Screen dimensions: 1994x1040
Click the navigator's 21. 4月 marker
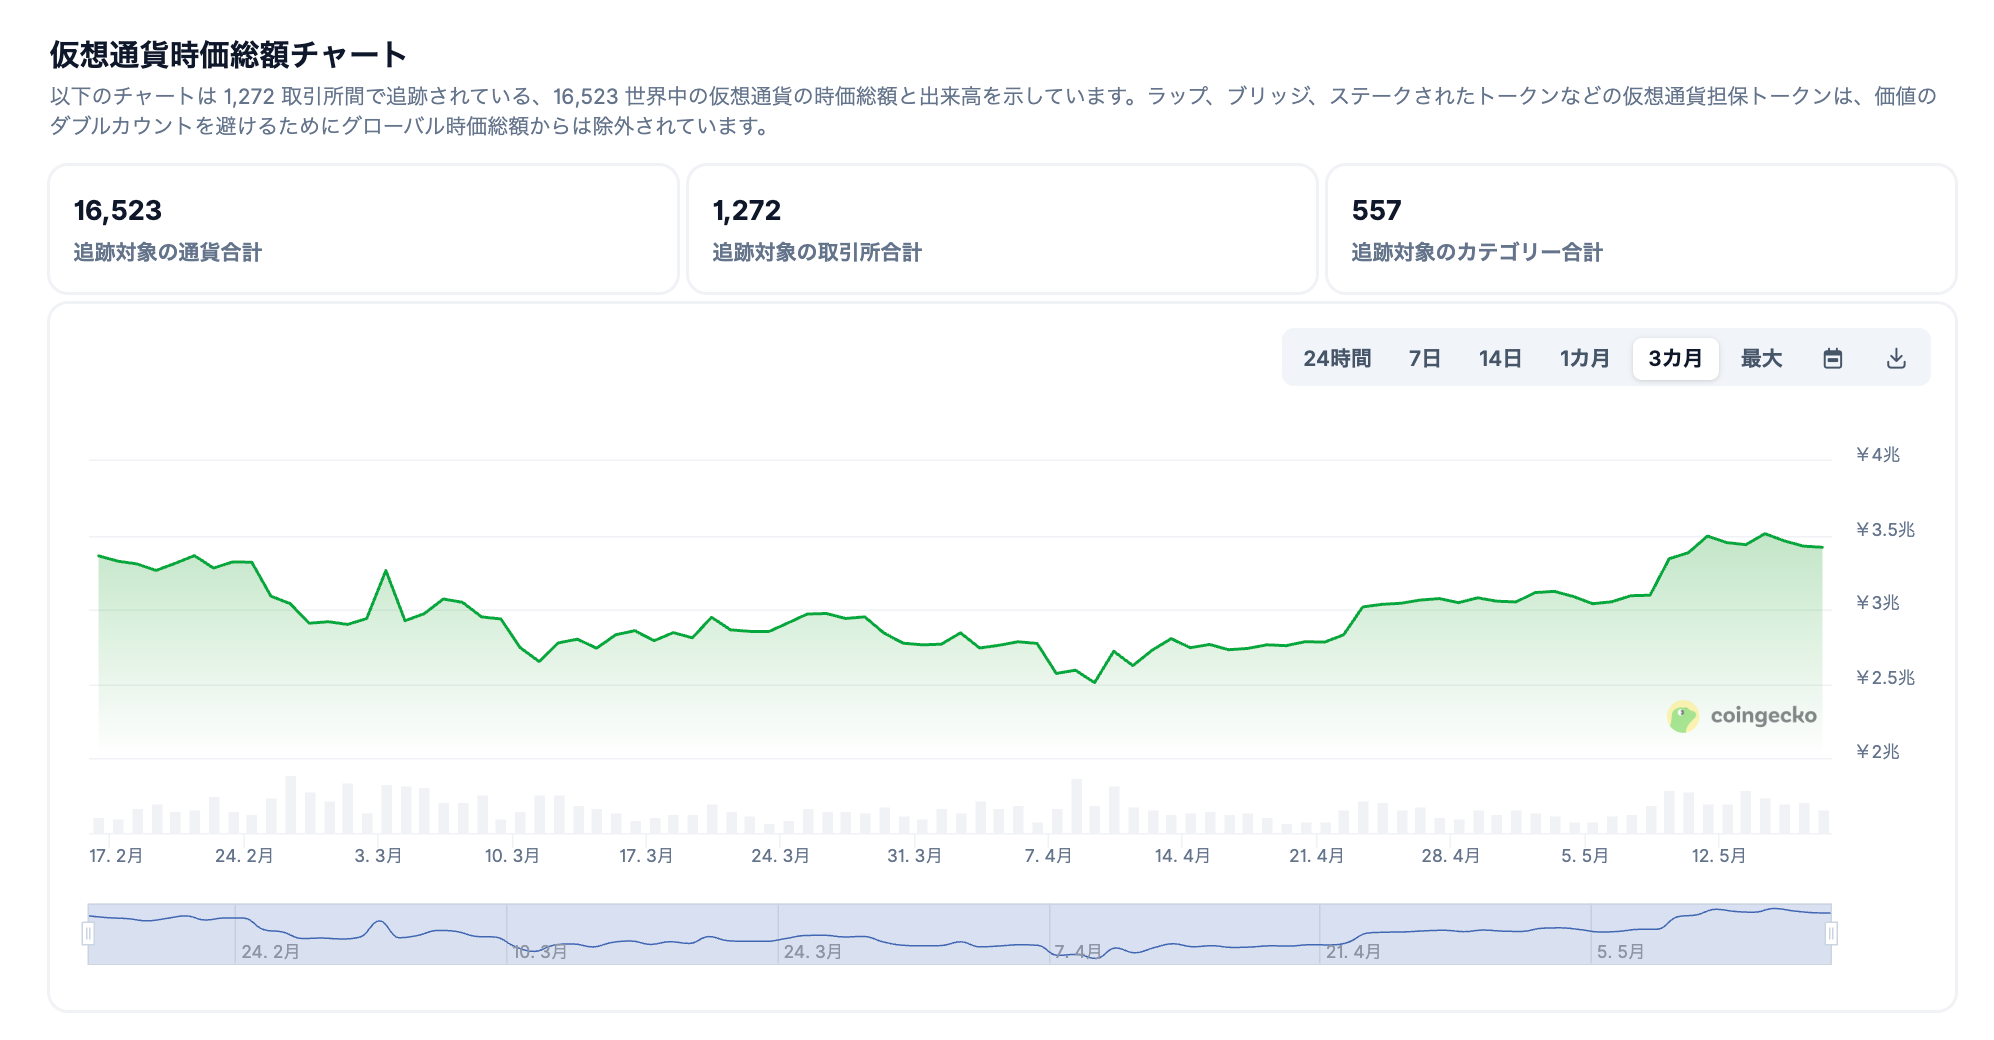click(x=1353, y=952)
